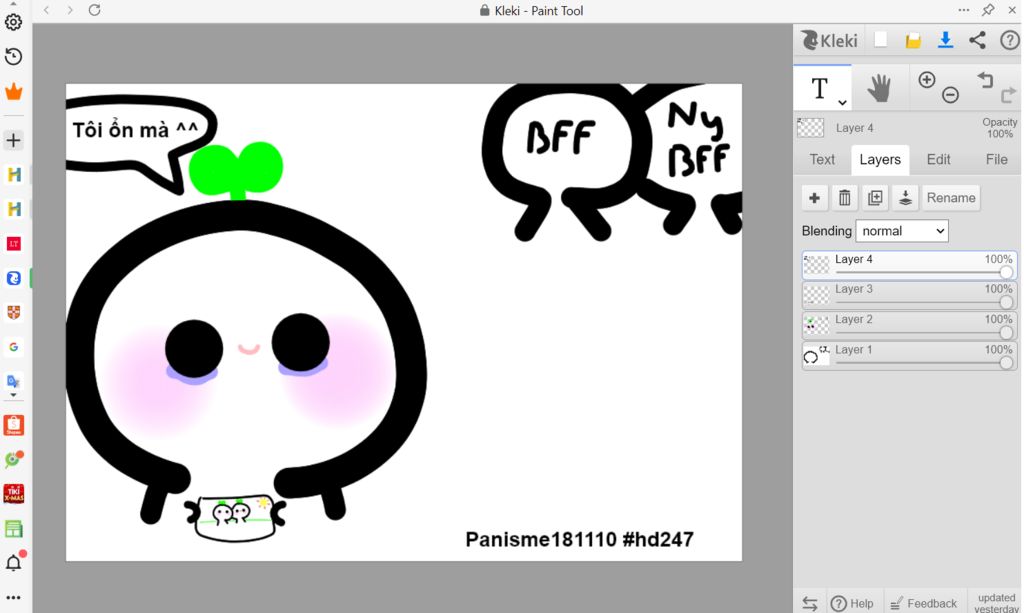Open the Feedback link
Screen dimensions: 1024x613
pos(923,604)
